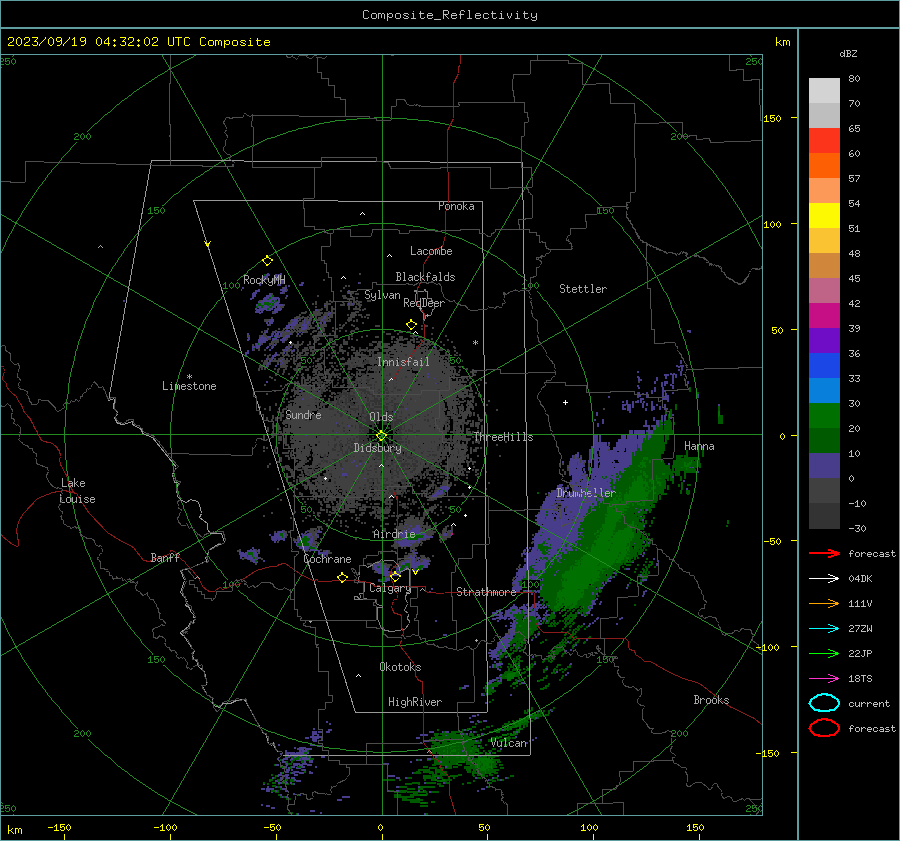900x841 pixels.
Task: Click the 'Airdrie' city label
Action: [x=394, y=534]
